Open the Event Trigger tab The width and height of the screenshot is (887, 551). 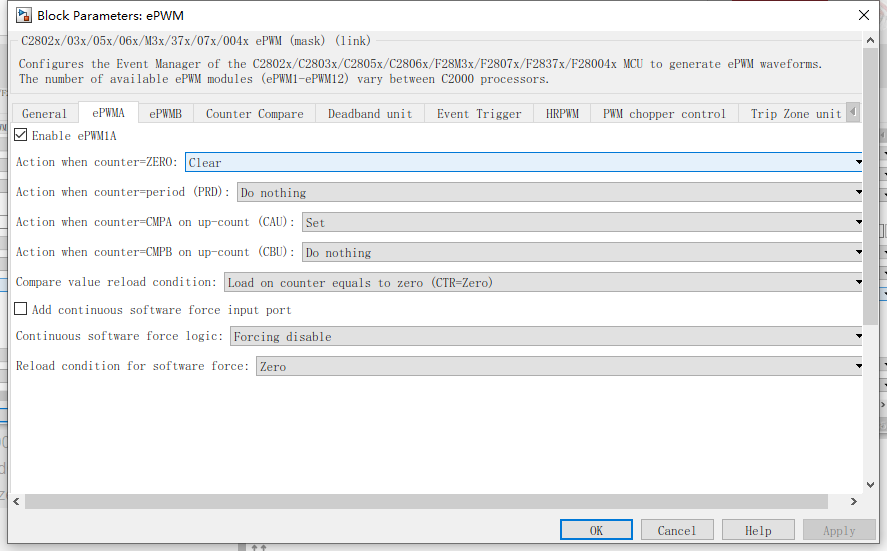point(479,113)
